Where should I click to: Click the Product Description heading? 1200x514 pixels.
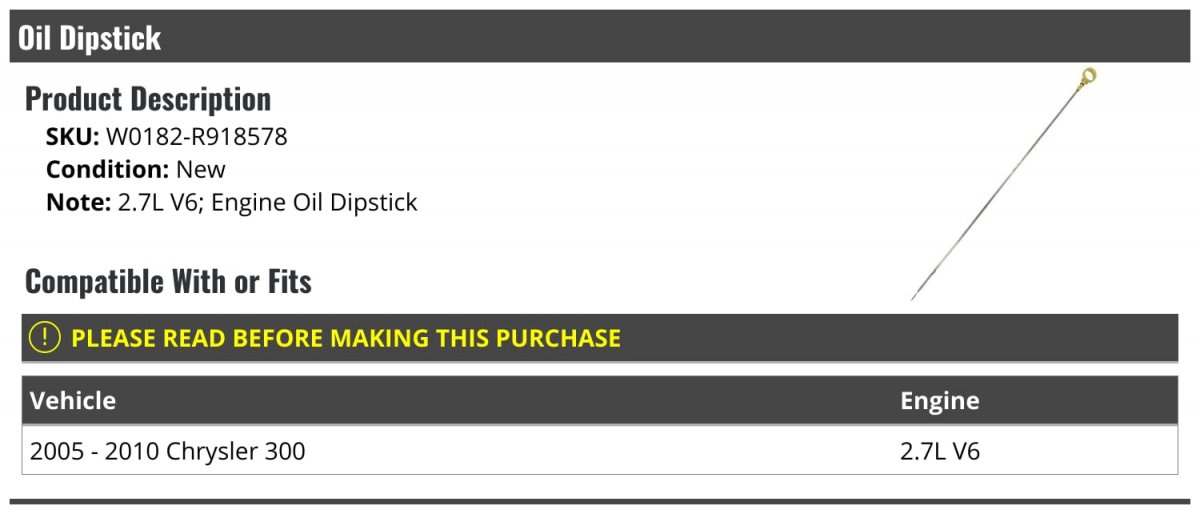tap(148, 99)
